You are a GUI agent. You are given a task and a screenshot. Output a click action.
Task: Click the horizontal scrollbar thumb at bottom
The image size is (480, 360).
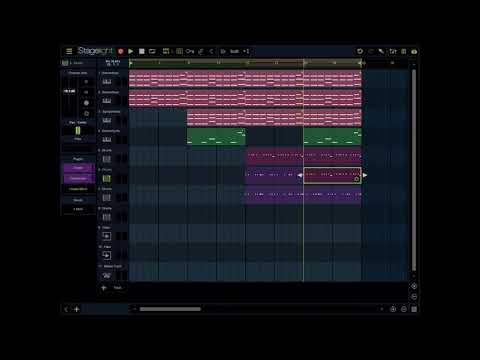point(170,309)
